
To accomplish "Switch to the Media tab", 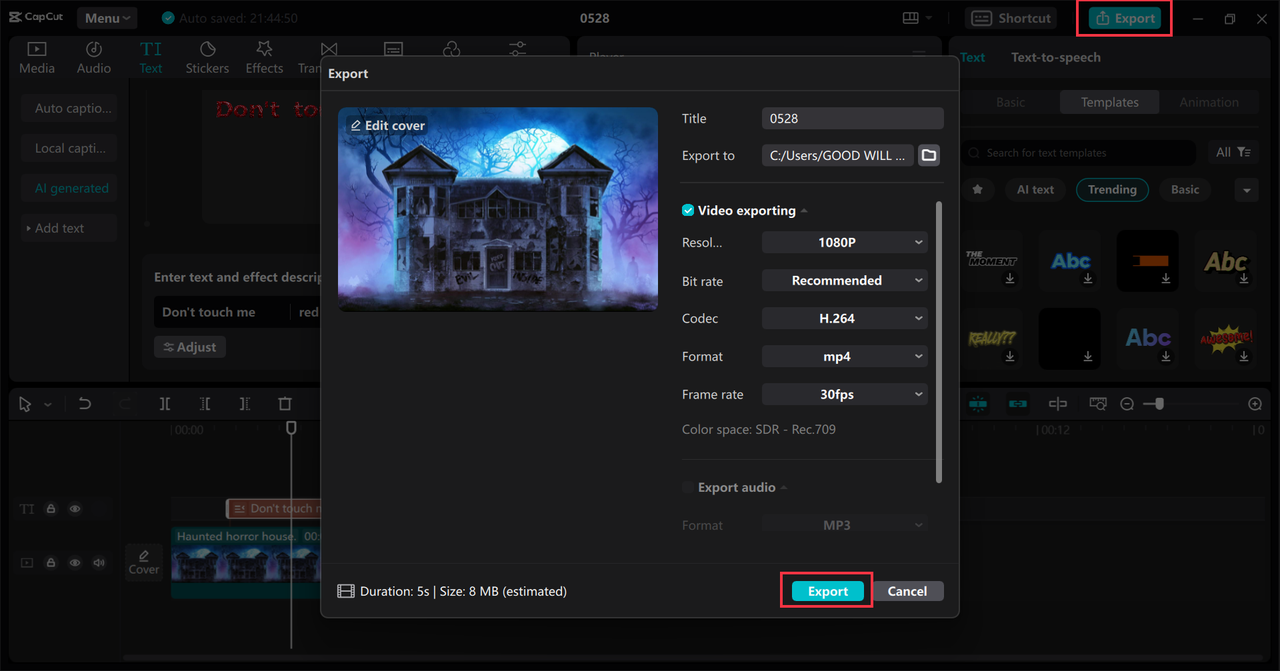I will (37, 57).
